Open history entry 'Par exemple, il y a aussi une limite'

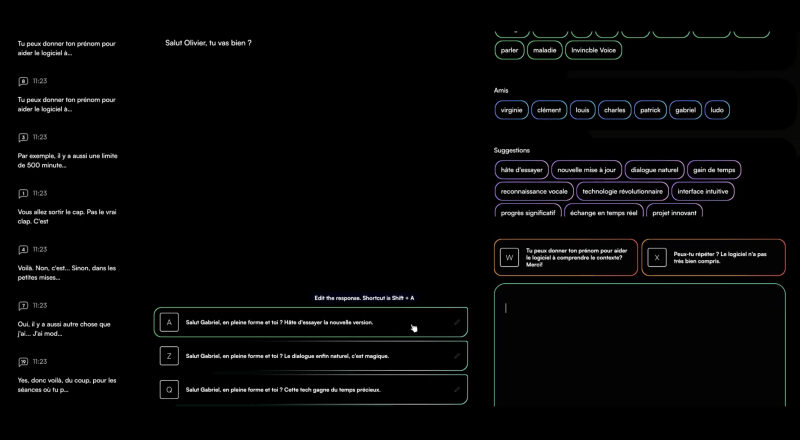click(x=67, y=160)
